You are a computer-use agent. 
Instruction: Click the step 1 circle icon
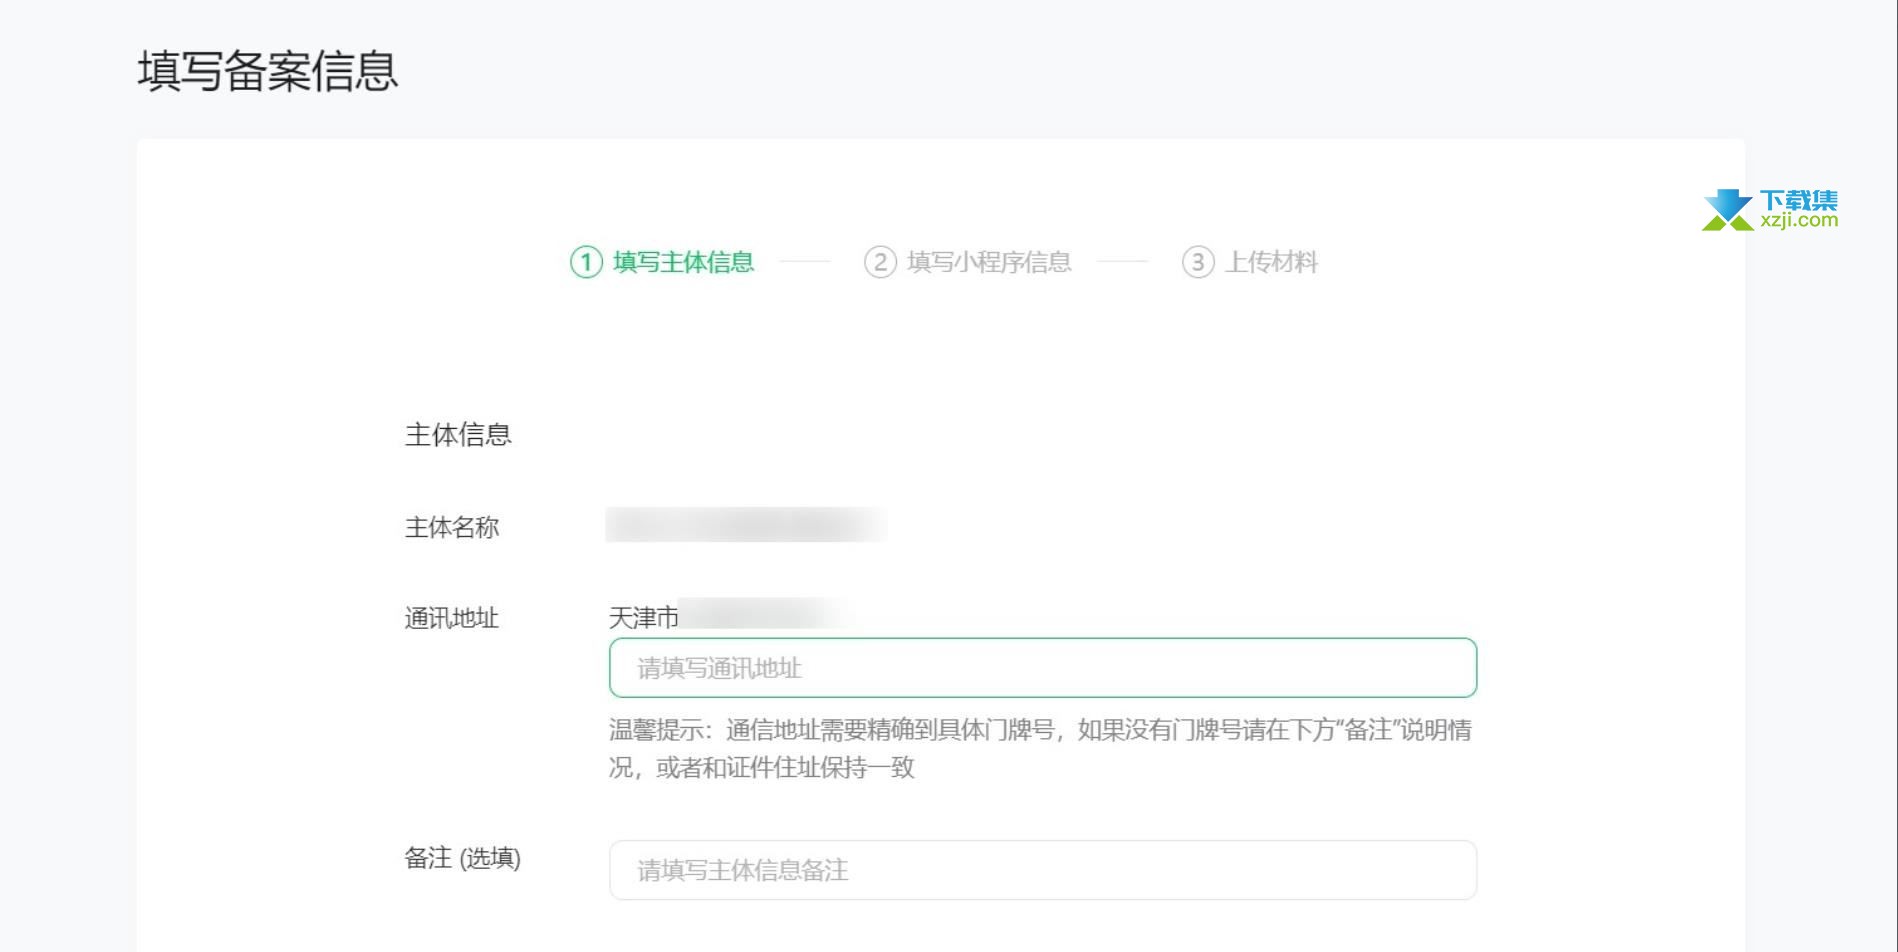[586, 262]
